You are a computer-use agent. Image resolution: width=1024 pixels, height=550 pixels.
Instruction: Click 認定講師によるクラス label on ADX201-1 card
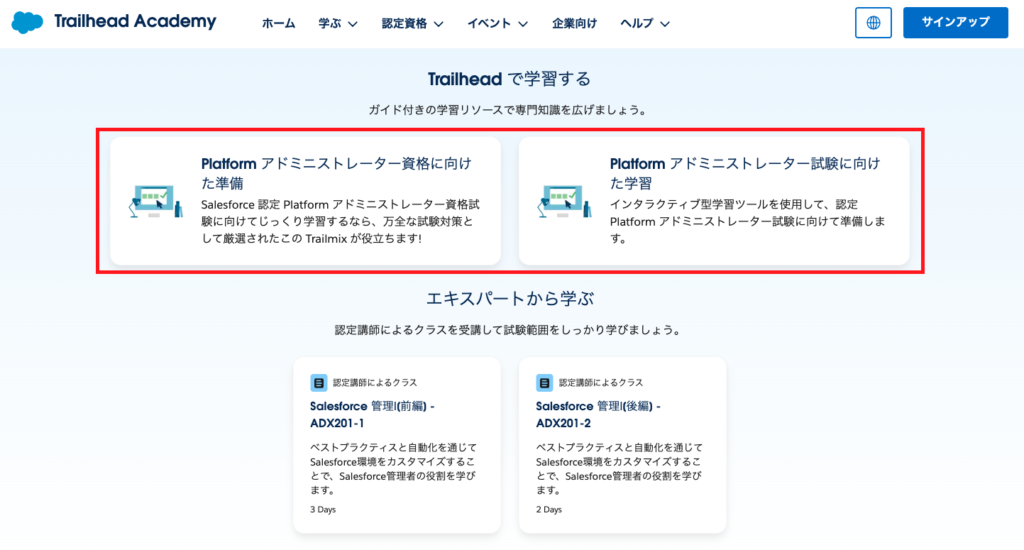[x=375, y=383]
